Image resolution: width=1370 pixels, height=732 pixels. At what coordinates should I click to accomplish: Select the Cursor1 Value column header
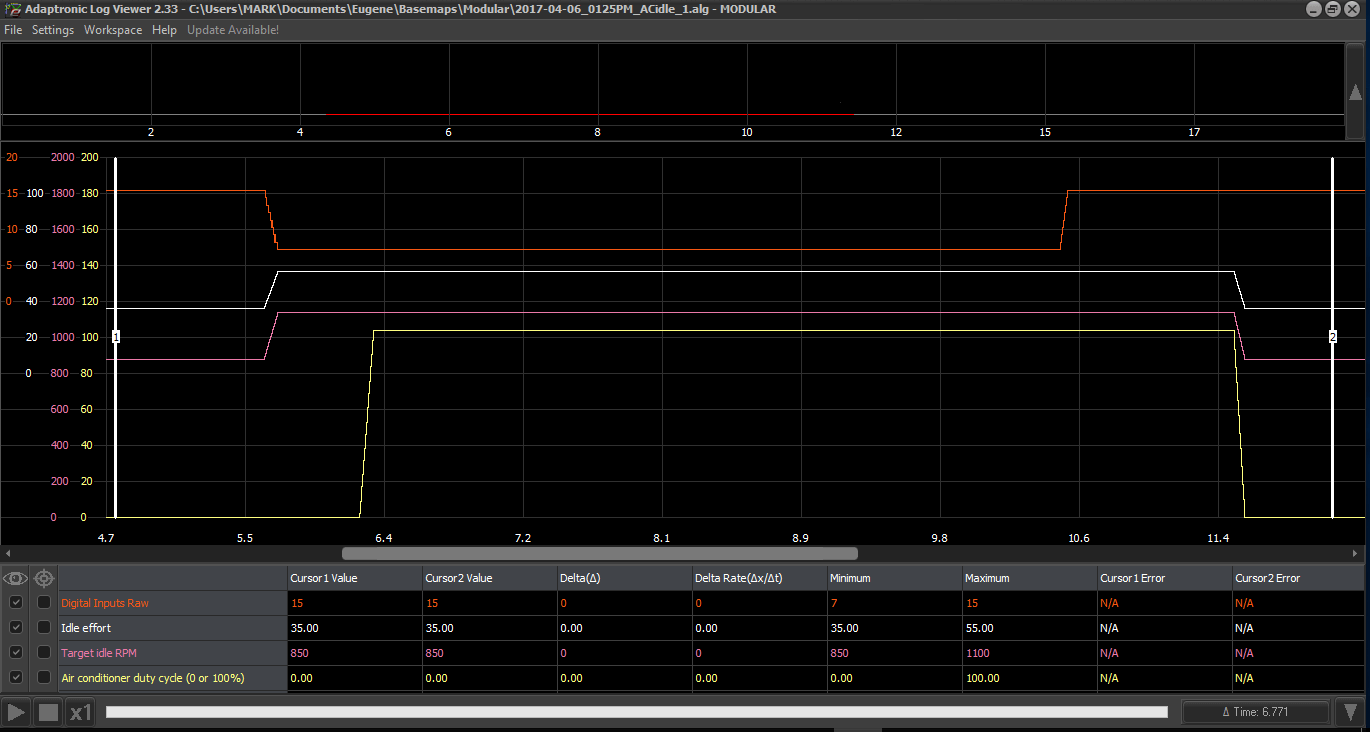tap(354, 578)
